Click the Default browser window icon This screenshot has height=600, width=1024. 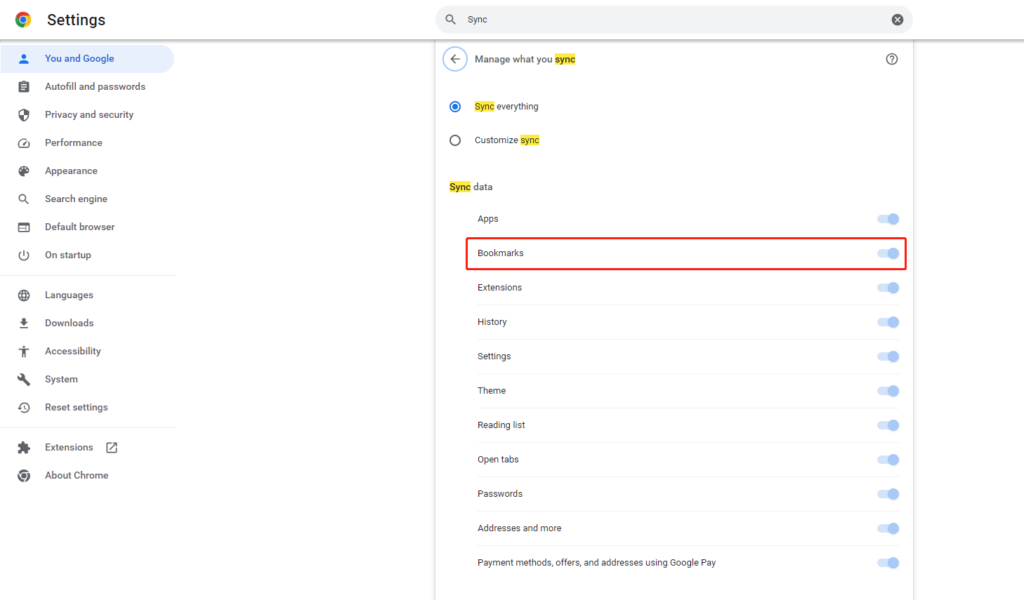coord(24,227)
